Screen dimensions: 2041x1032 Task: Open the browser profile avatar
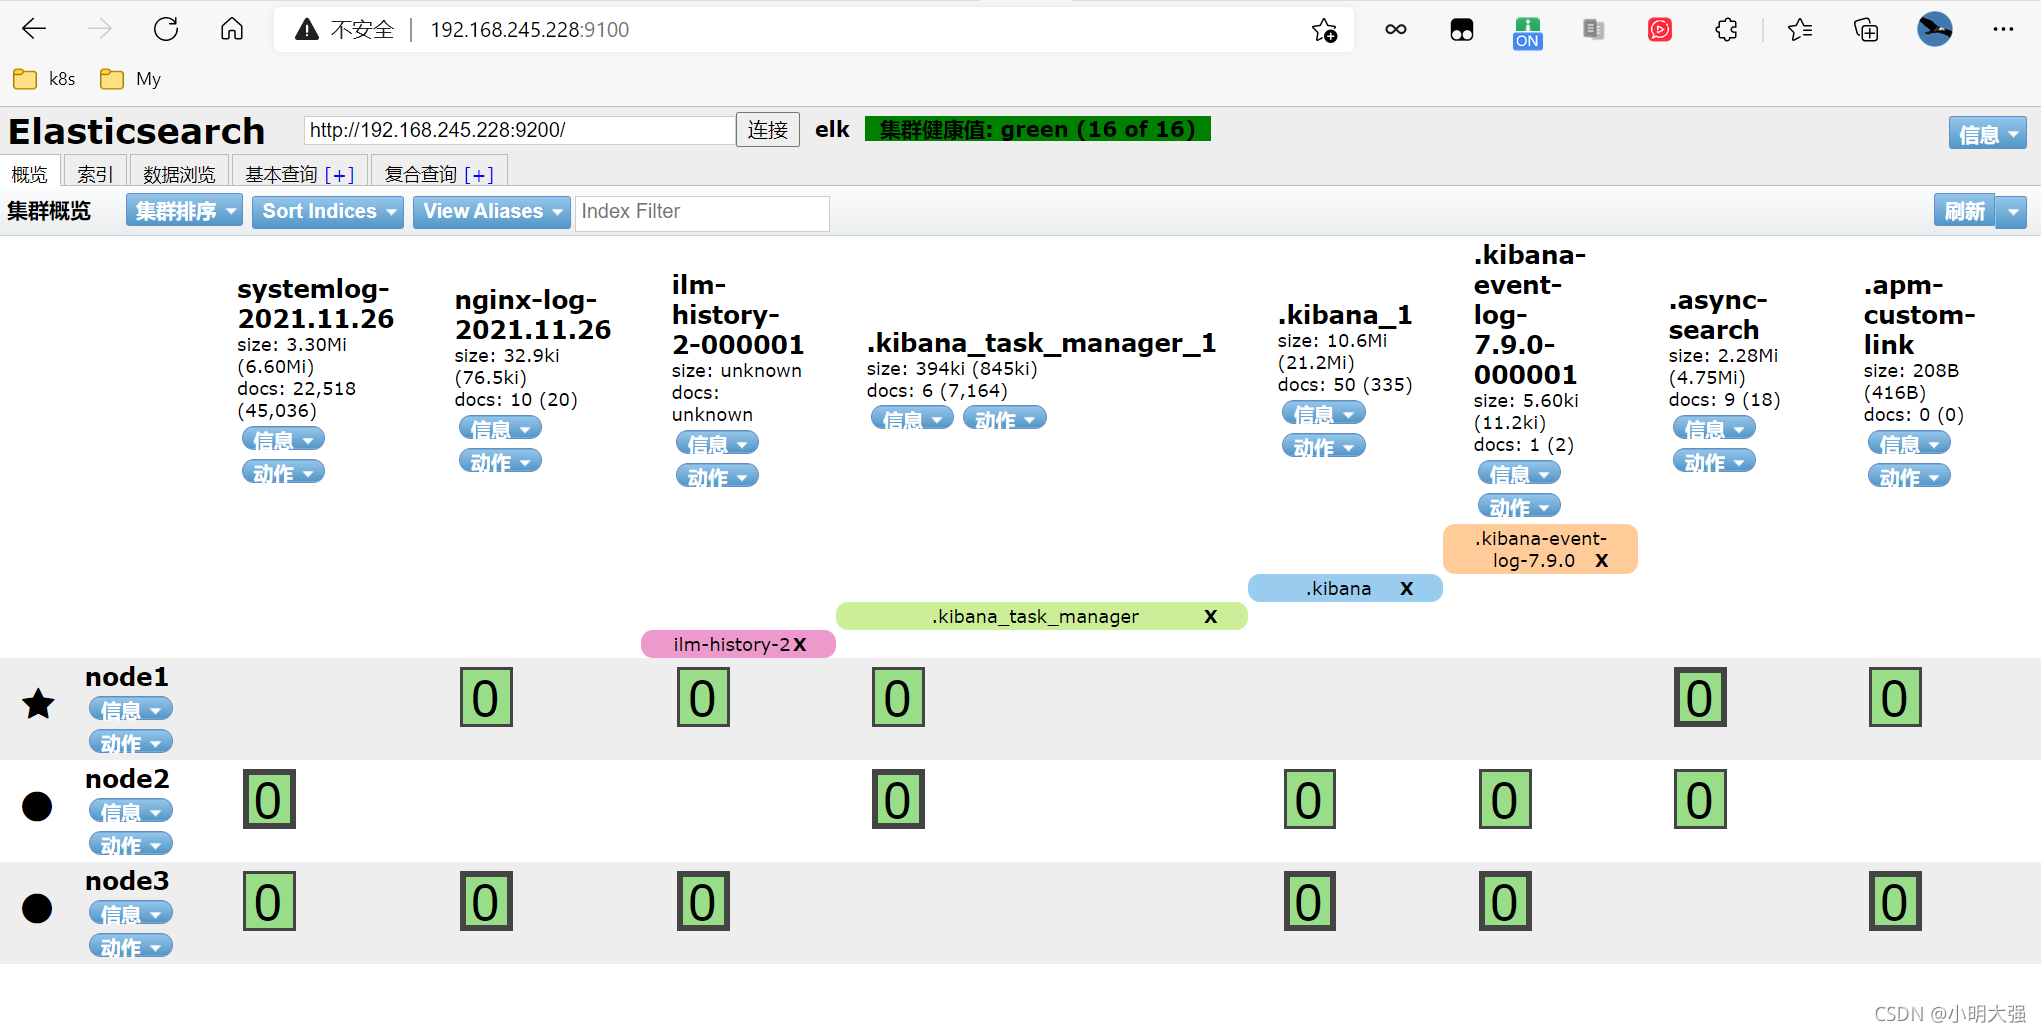(1934, 29)
